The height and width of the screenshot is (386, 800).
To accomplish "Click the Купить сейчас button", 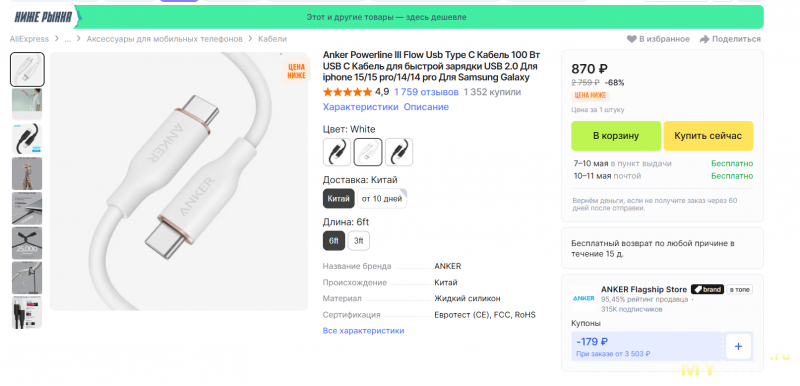I will 708,136.
